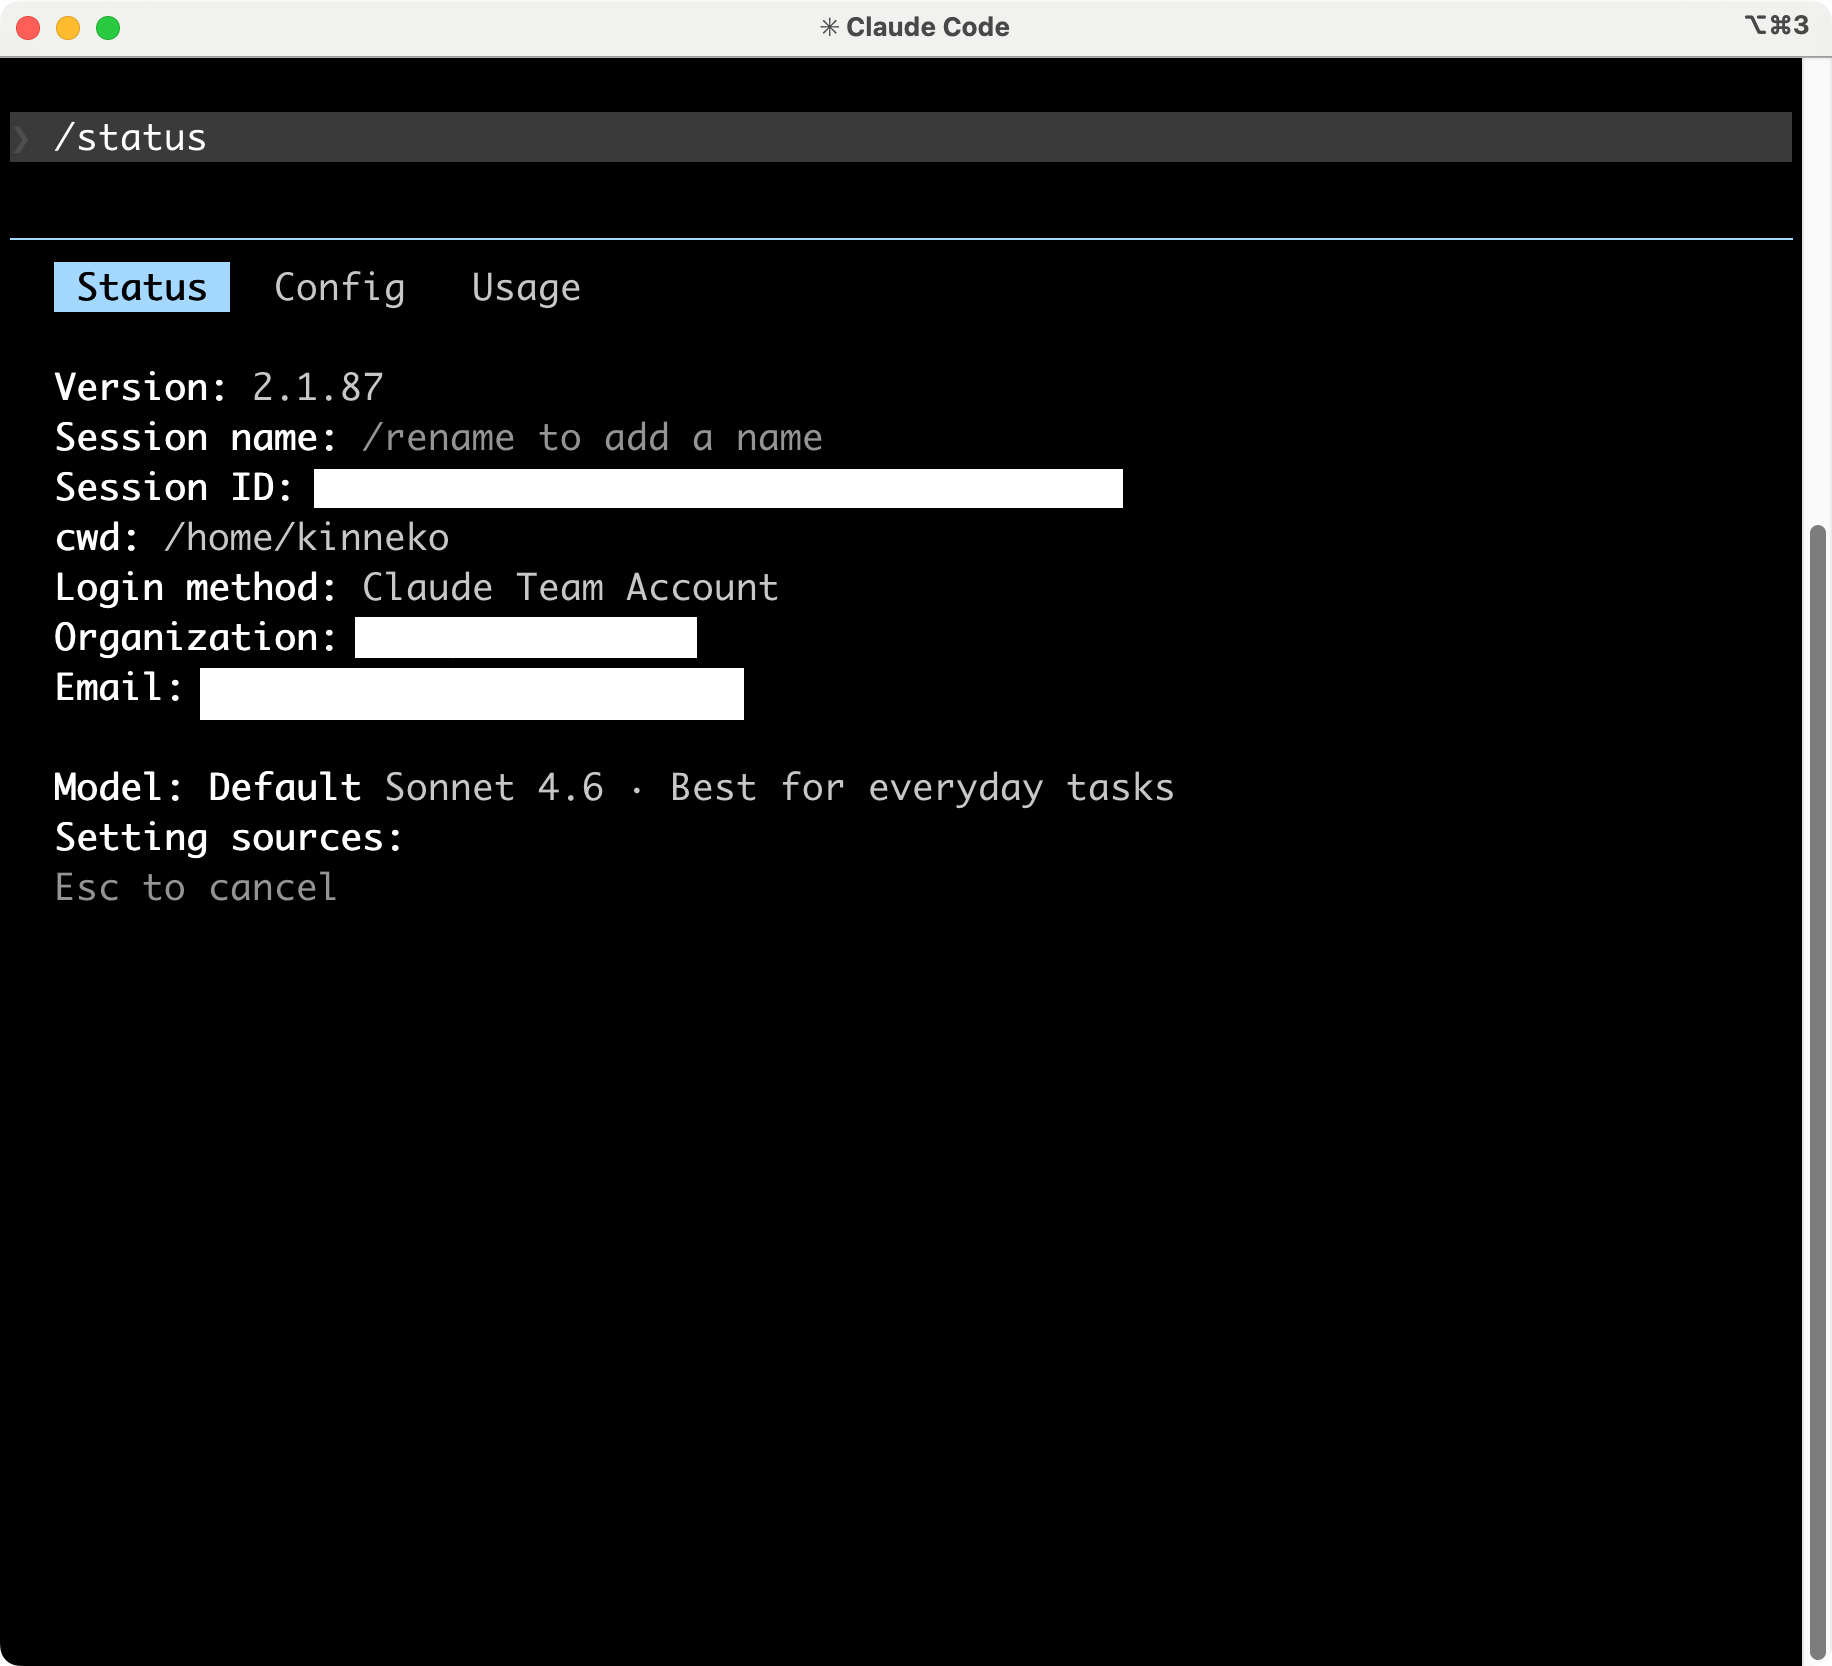Click the /status command input line
Screen dimensions: 1832x1666
(901, 137)
